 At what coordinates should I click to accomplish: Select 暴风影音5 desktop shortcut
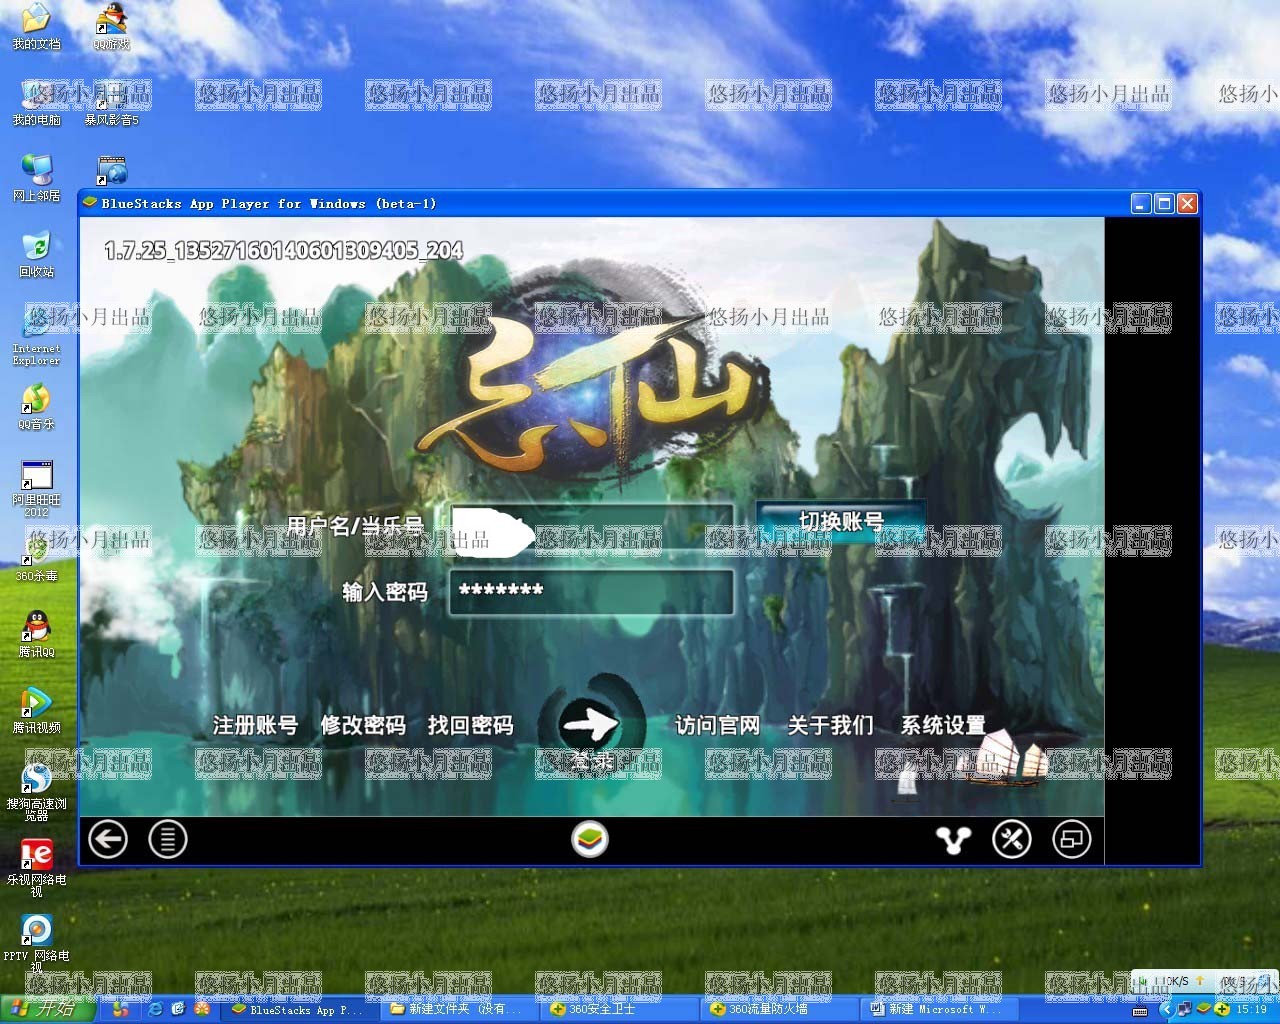[111, 102]
